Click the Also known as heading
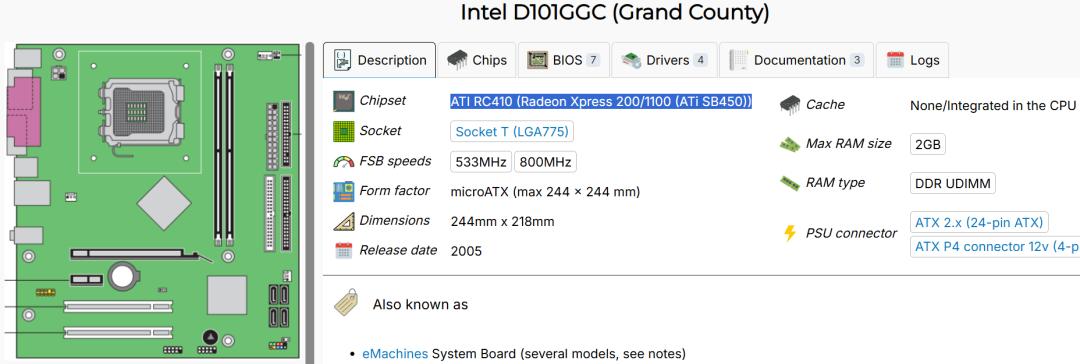 pos(420,304)
